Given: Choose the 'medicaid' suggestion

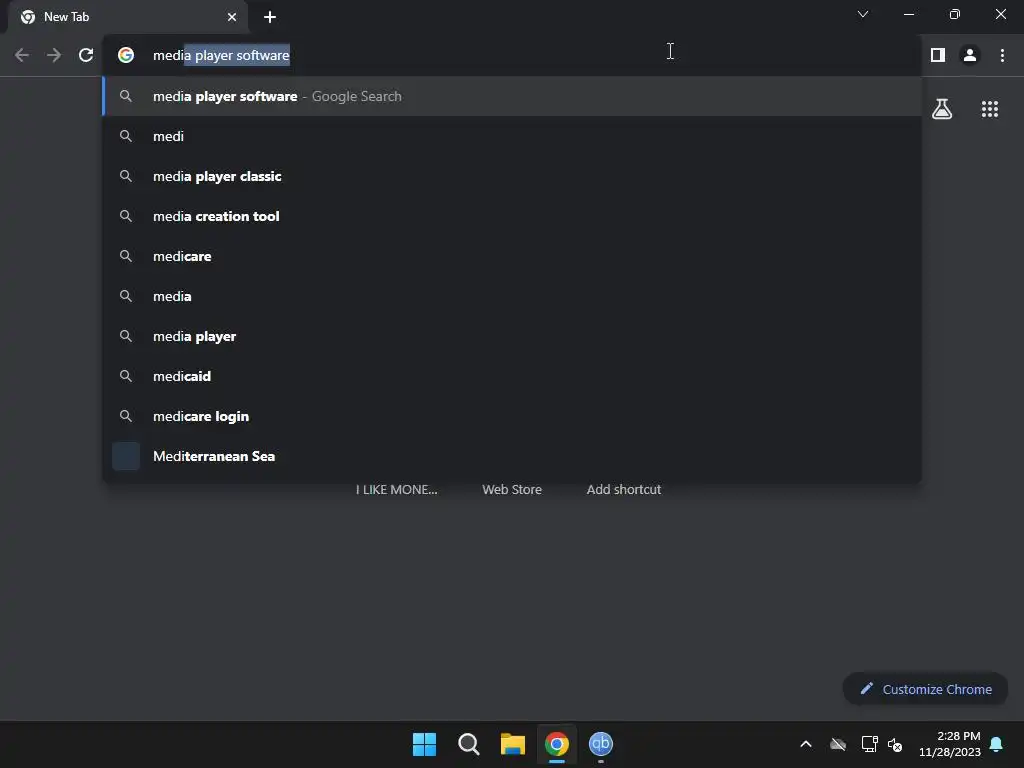Looking at the screenshot, I should click(x=513, y=376).
